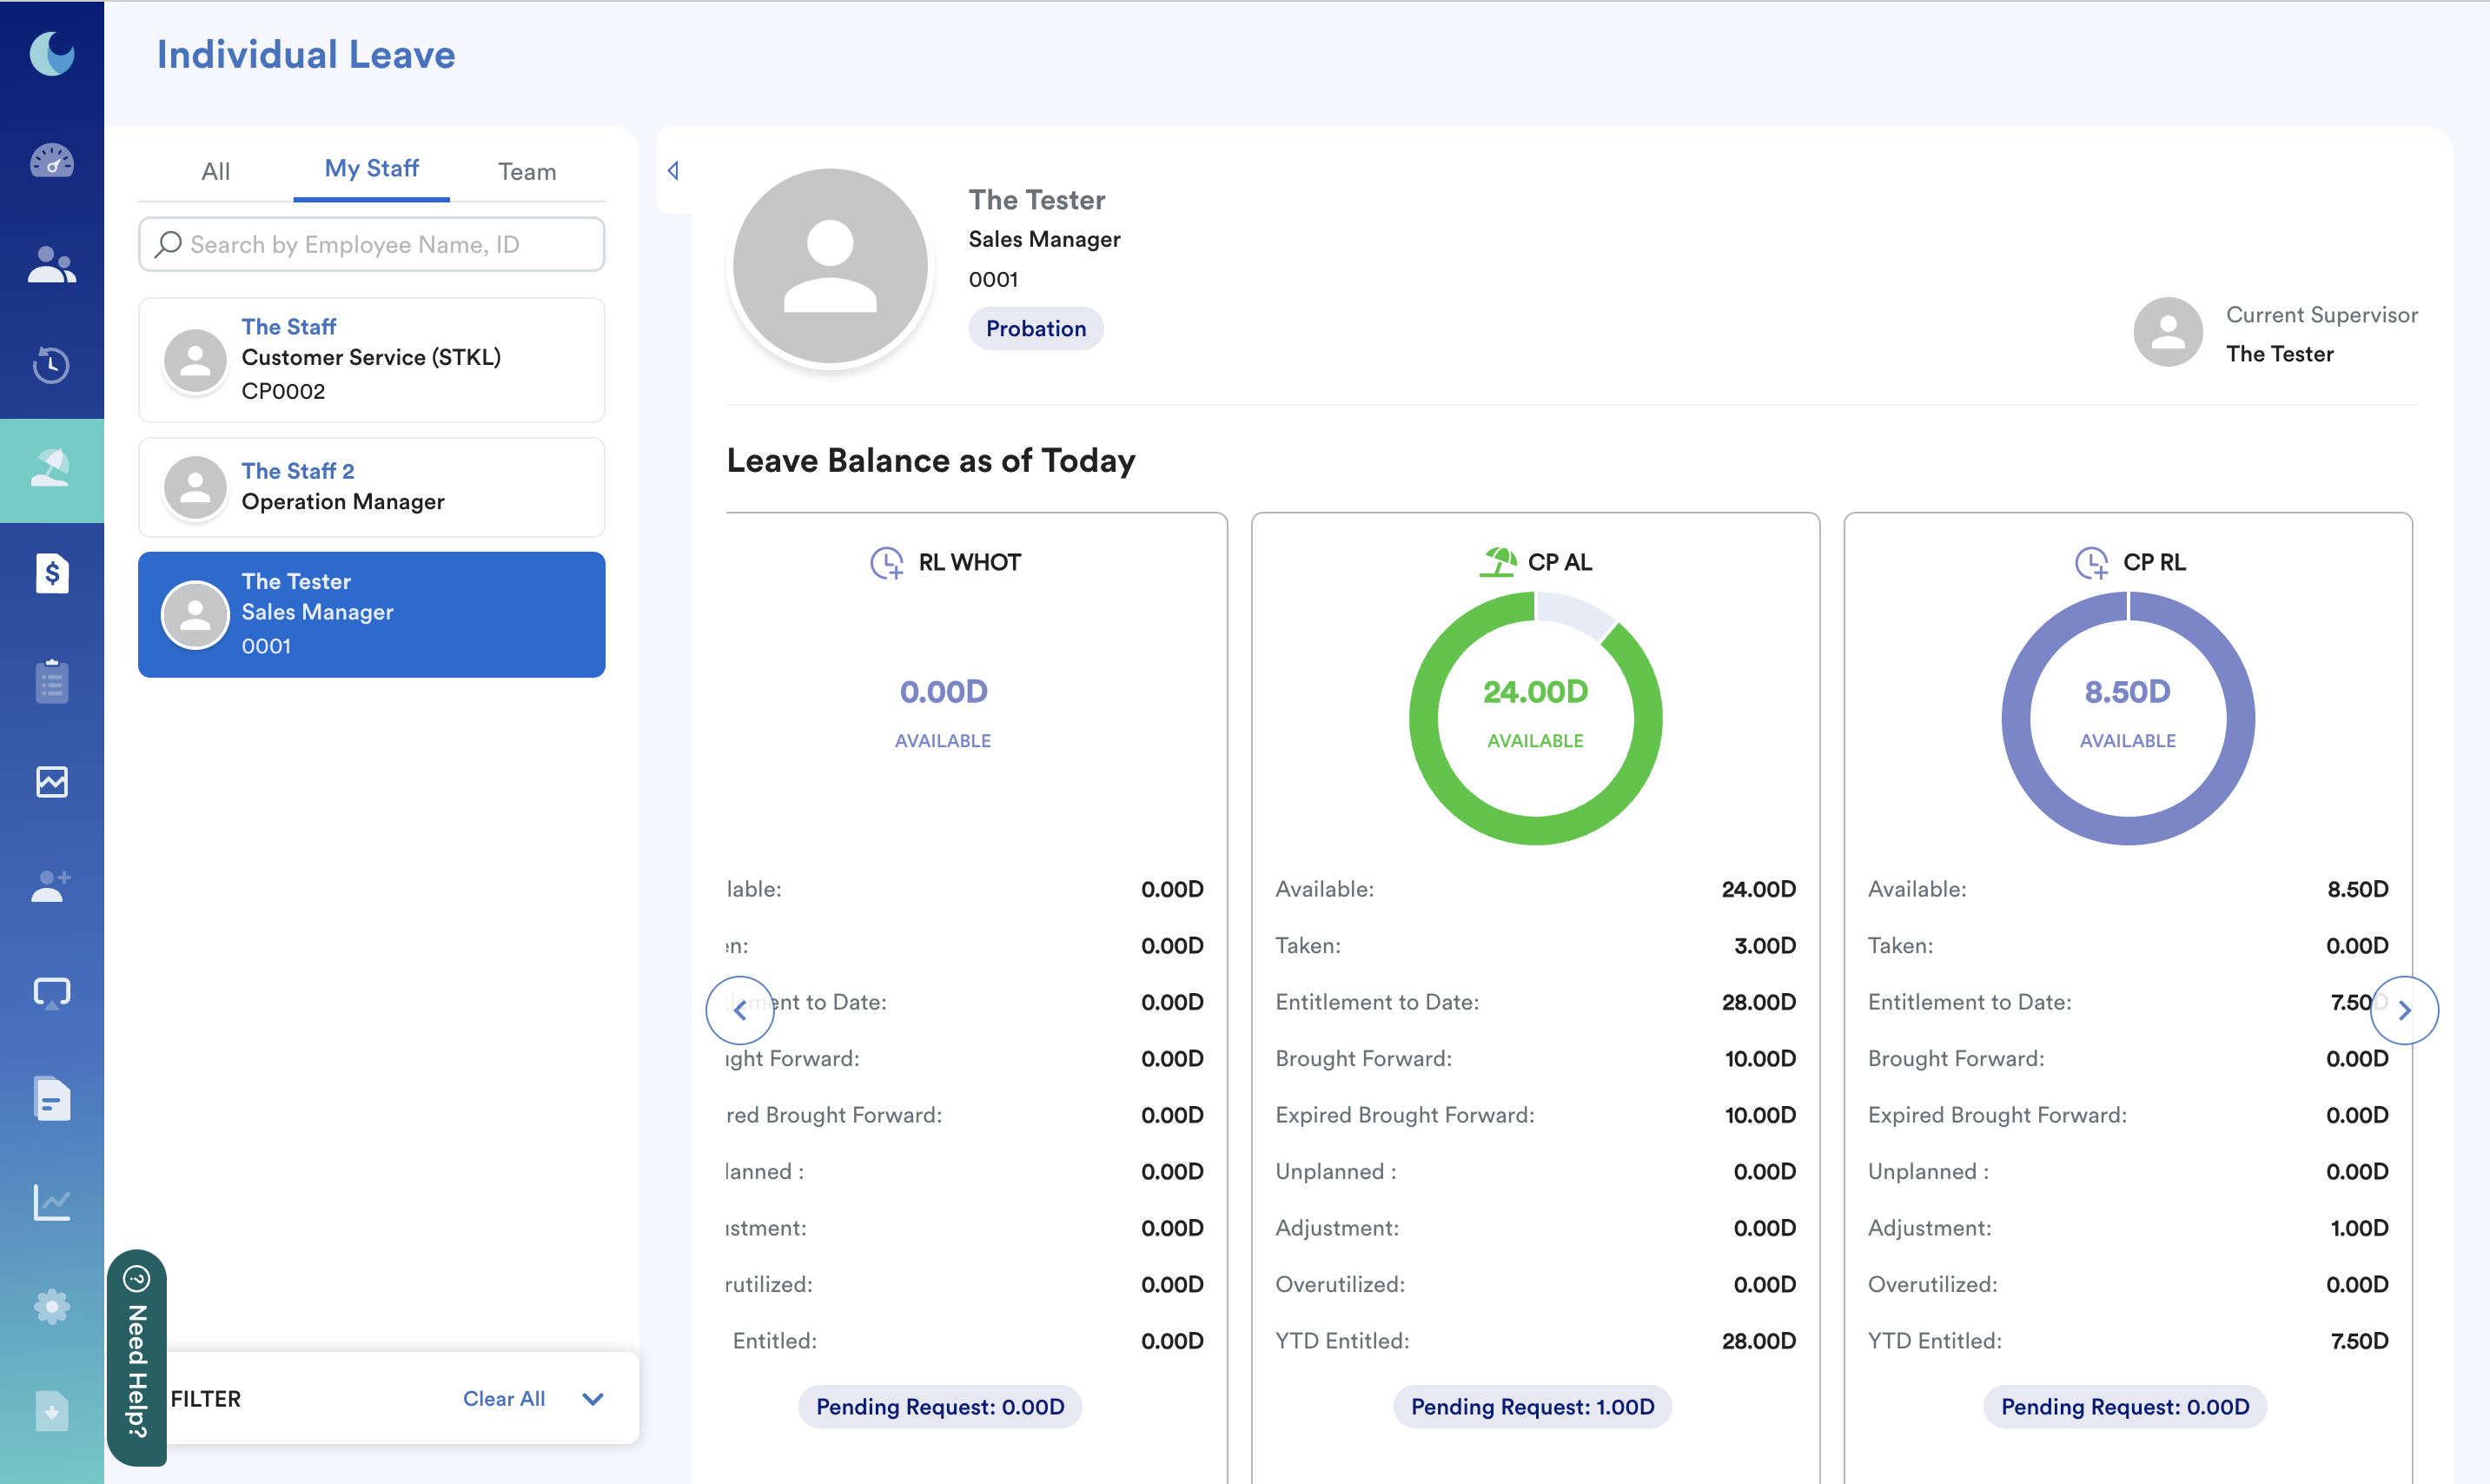Image resolution: width=2490 pixels, height=1484 pixels.
Task: Switch to the All tab
Action: tap(215, 172)
